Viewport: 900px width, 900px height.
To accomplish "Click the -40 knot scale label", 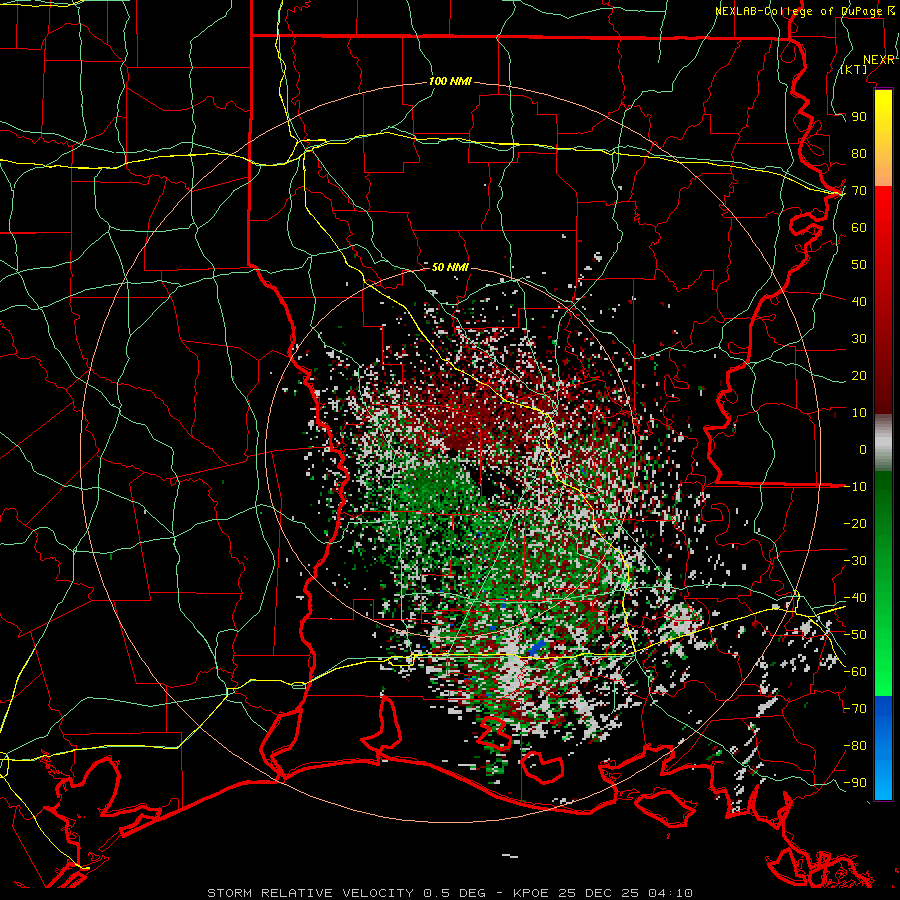I will click(855, 598).
